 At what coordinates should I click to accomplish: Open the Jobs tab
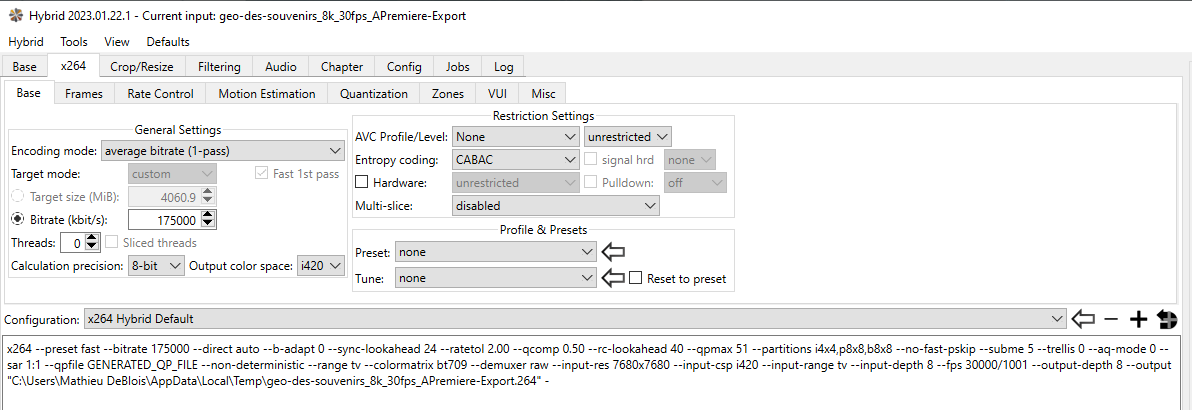point(457,67)
